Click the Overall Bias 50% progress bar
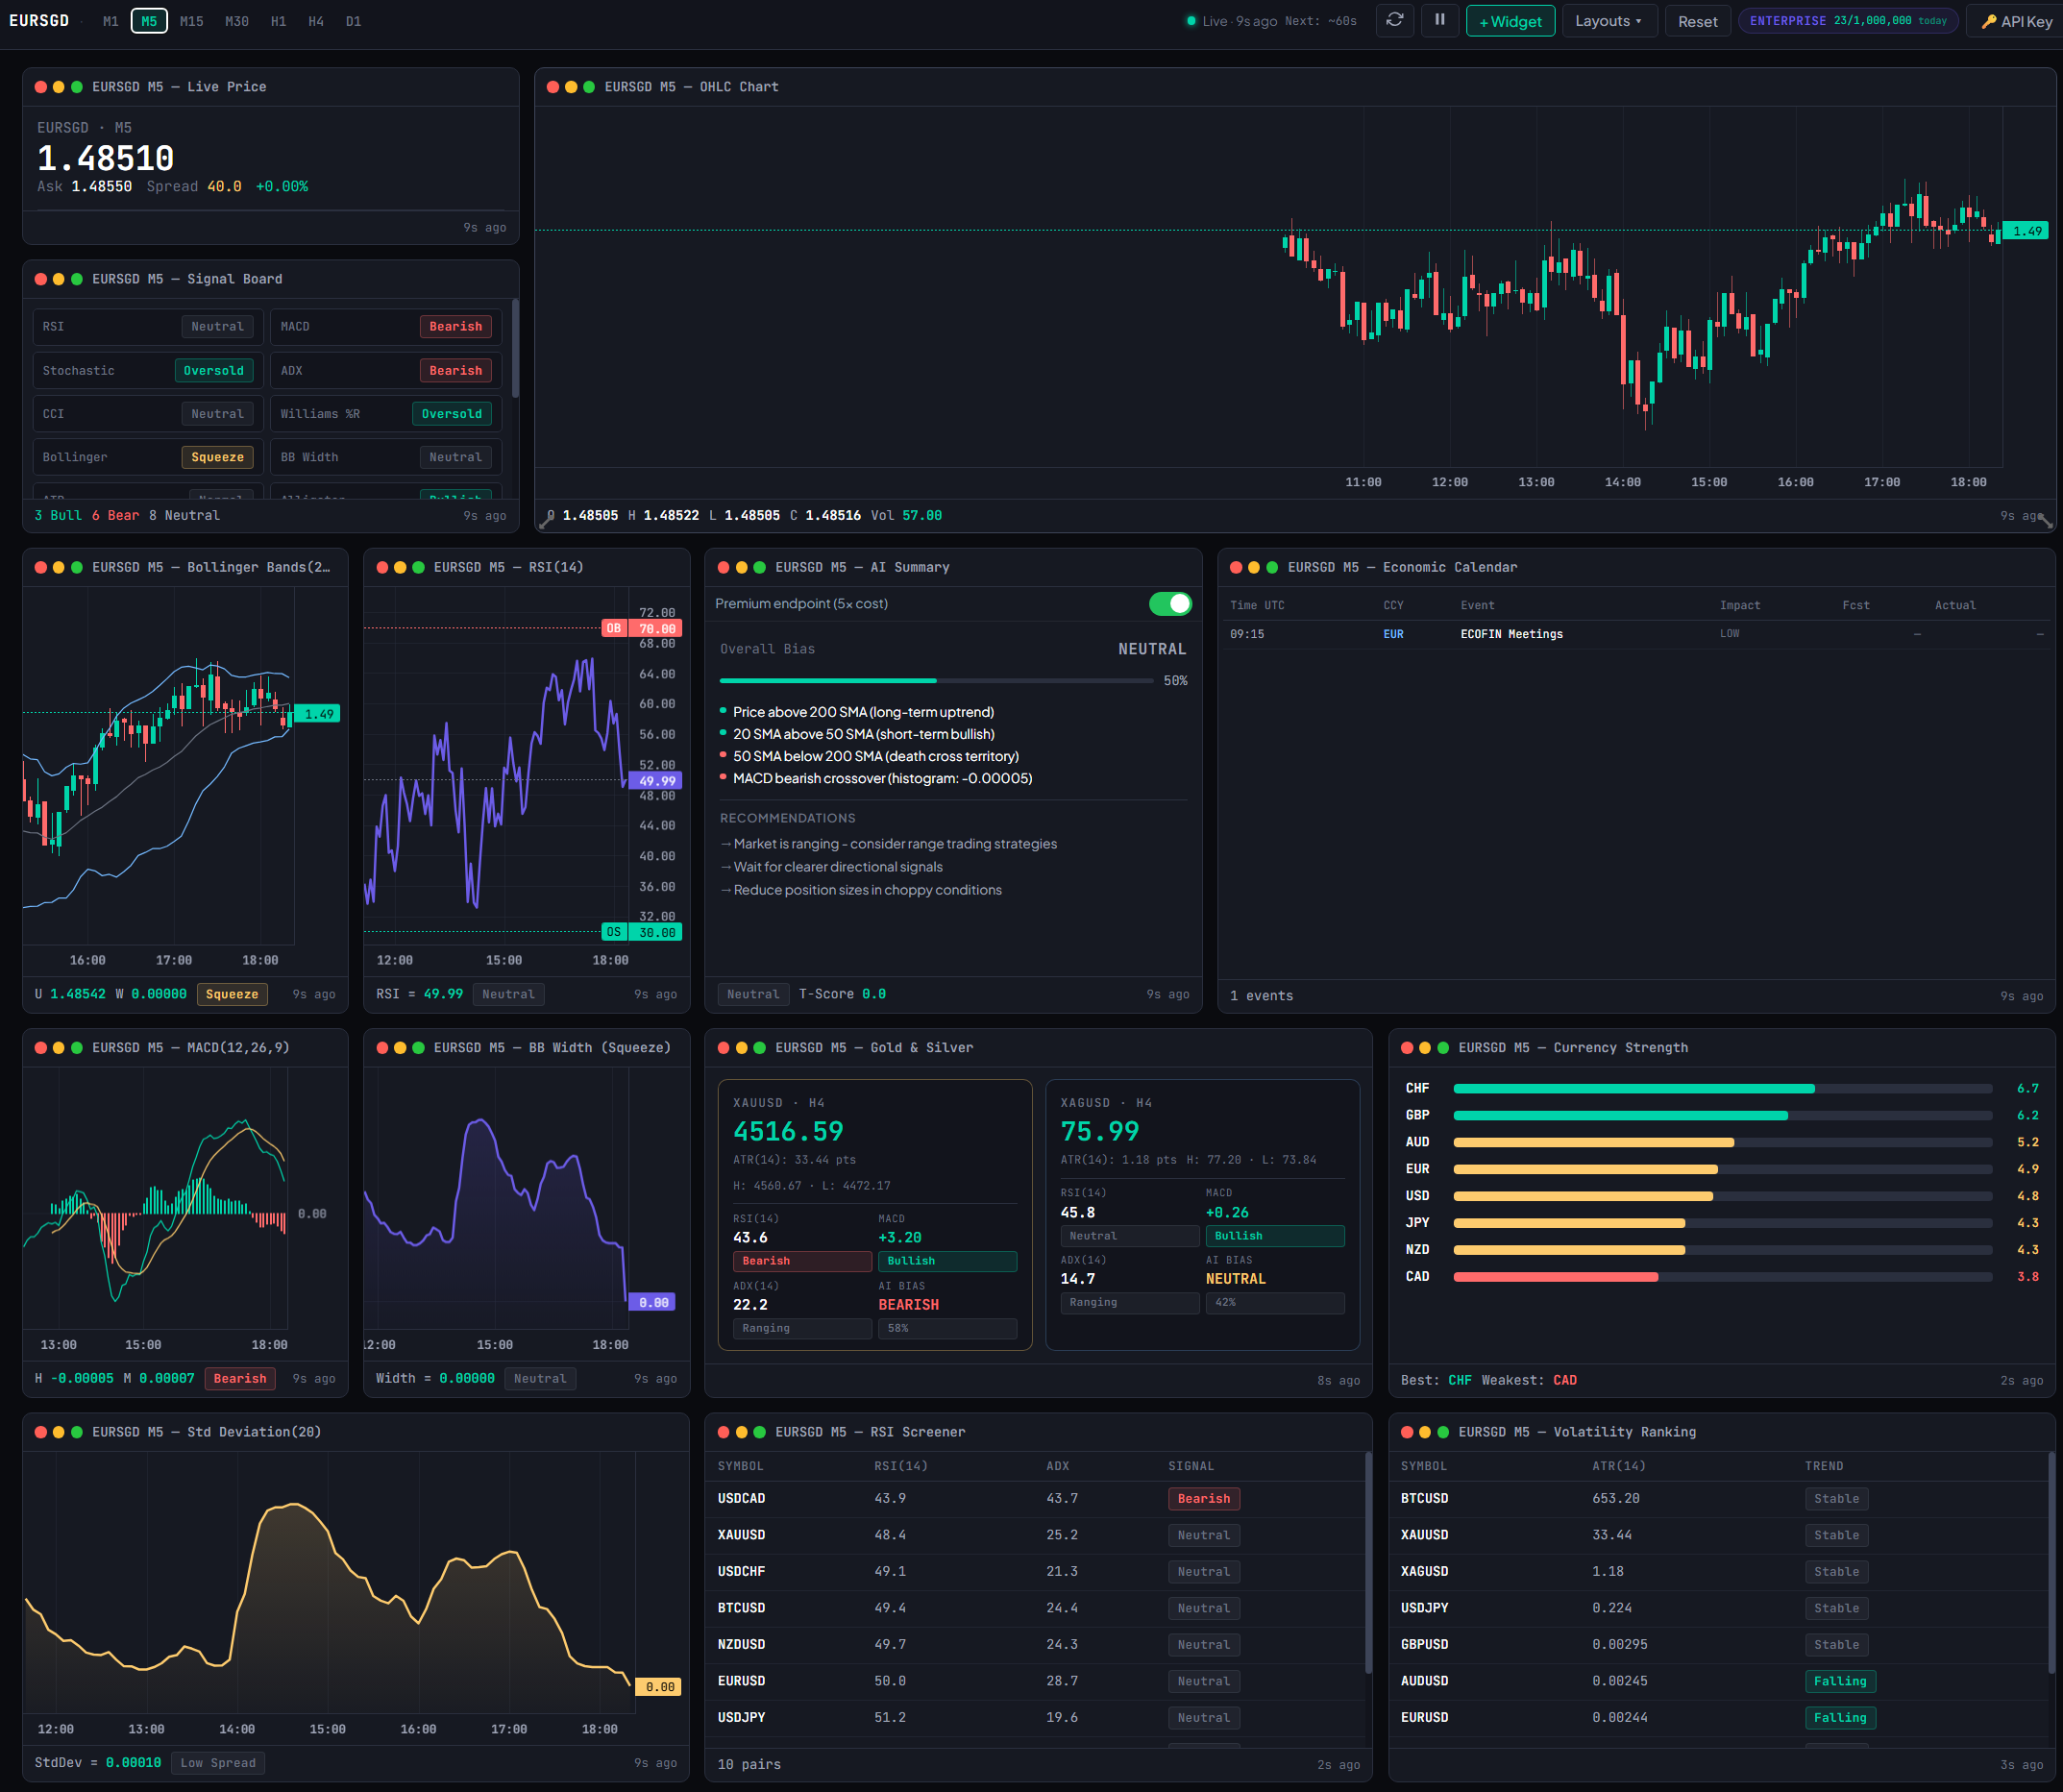 937,681
